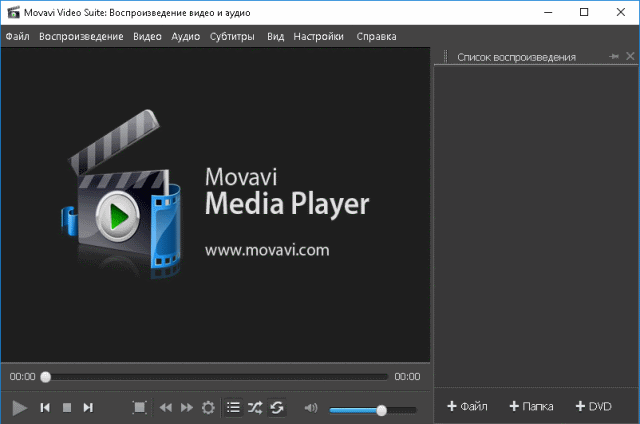This screenshot has width=640, height=424.
Task: Toggle repeat playback
Action: [277, 407]
